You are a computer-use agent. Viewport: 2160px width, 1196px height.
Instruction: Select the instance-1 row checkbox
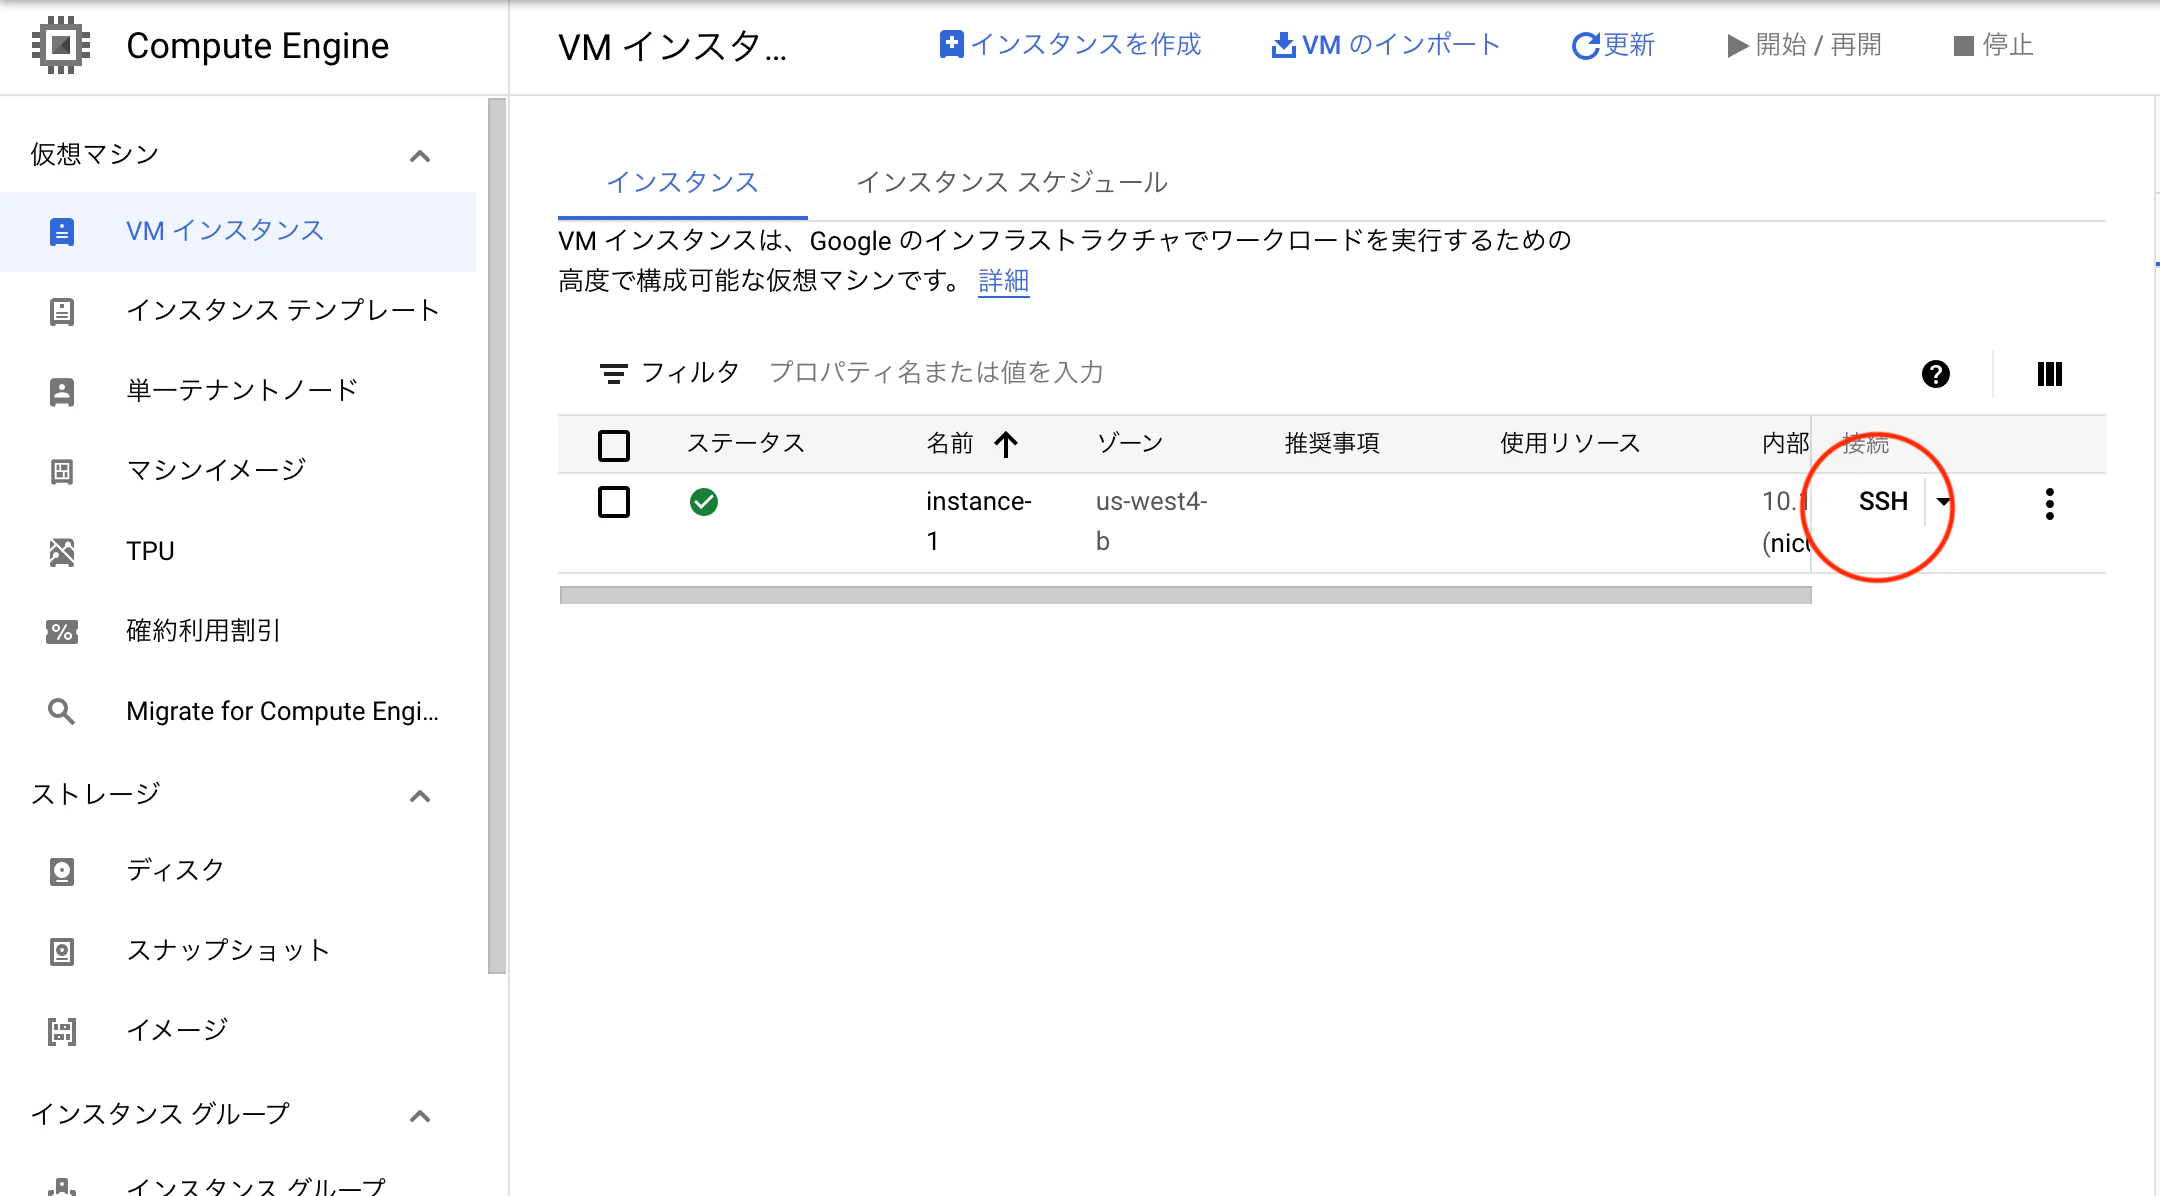tap(614, 502)
